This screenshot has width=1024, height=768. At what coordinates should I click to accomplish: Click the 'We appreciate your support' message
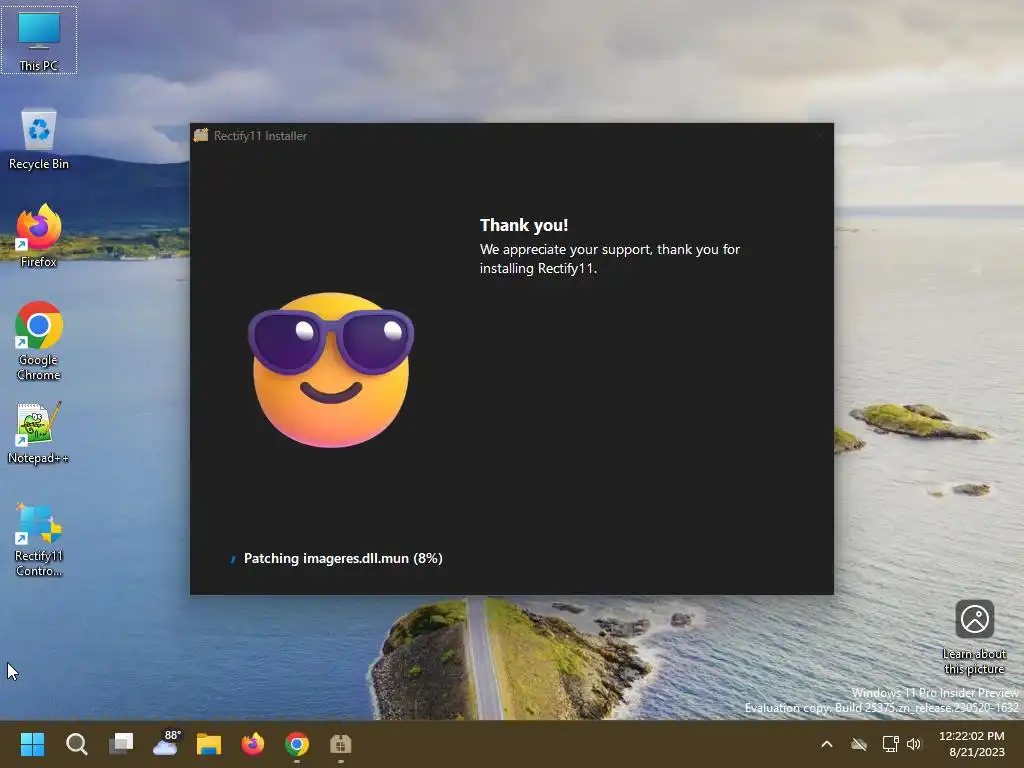(609, 259)
